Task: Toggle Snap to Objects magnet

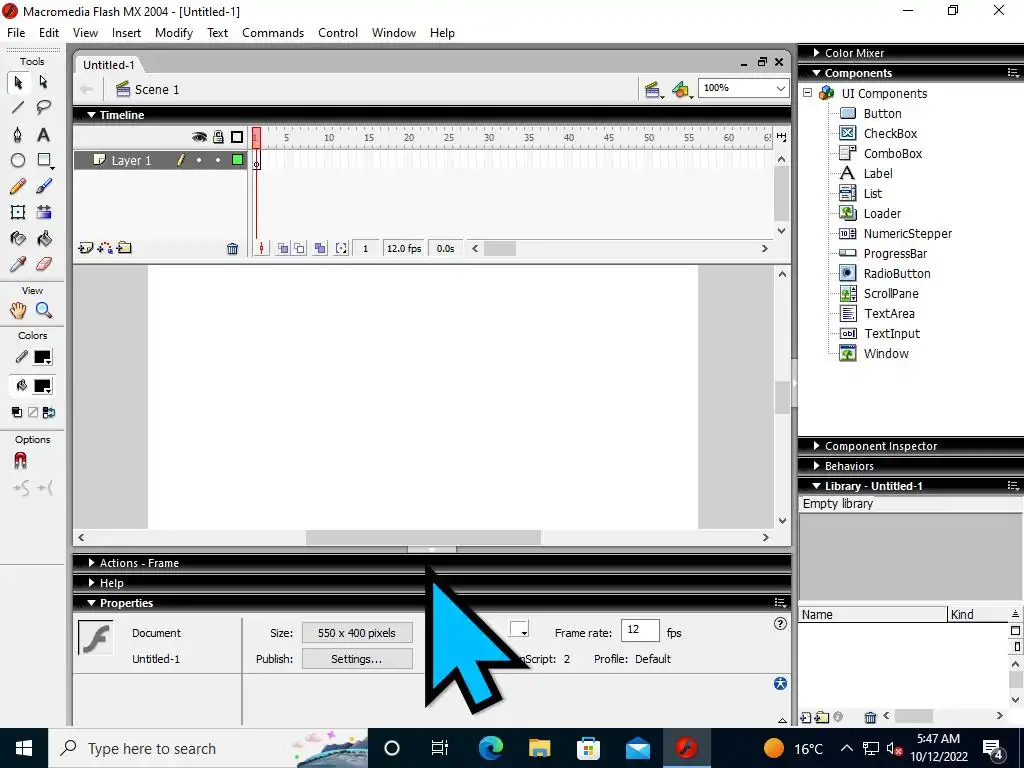Action: (x=20, y=461)
